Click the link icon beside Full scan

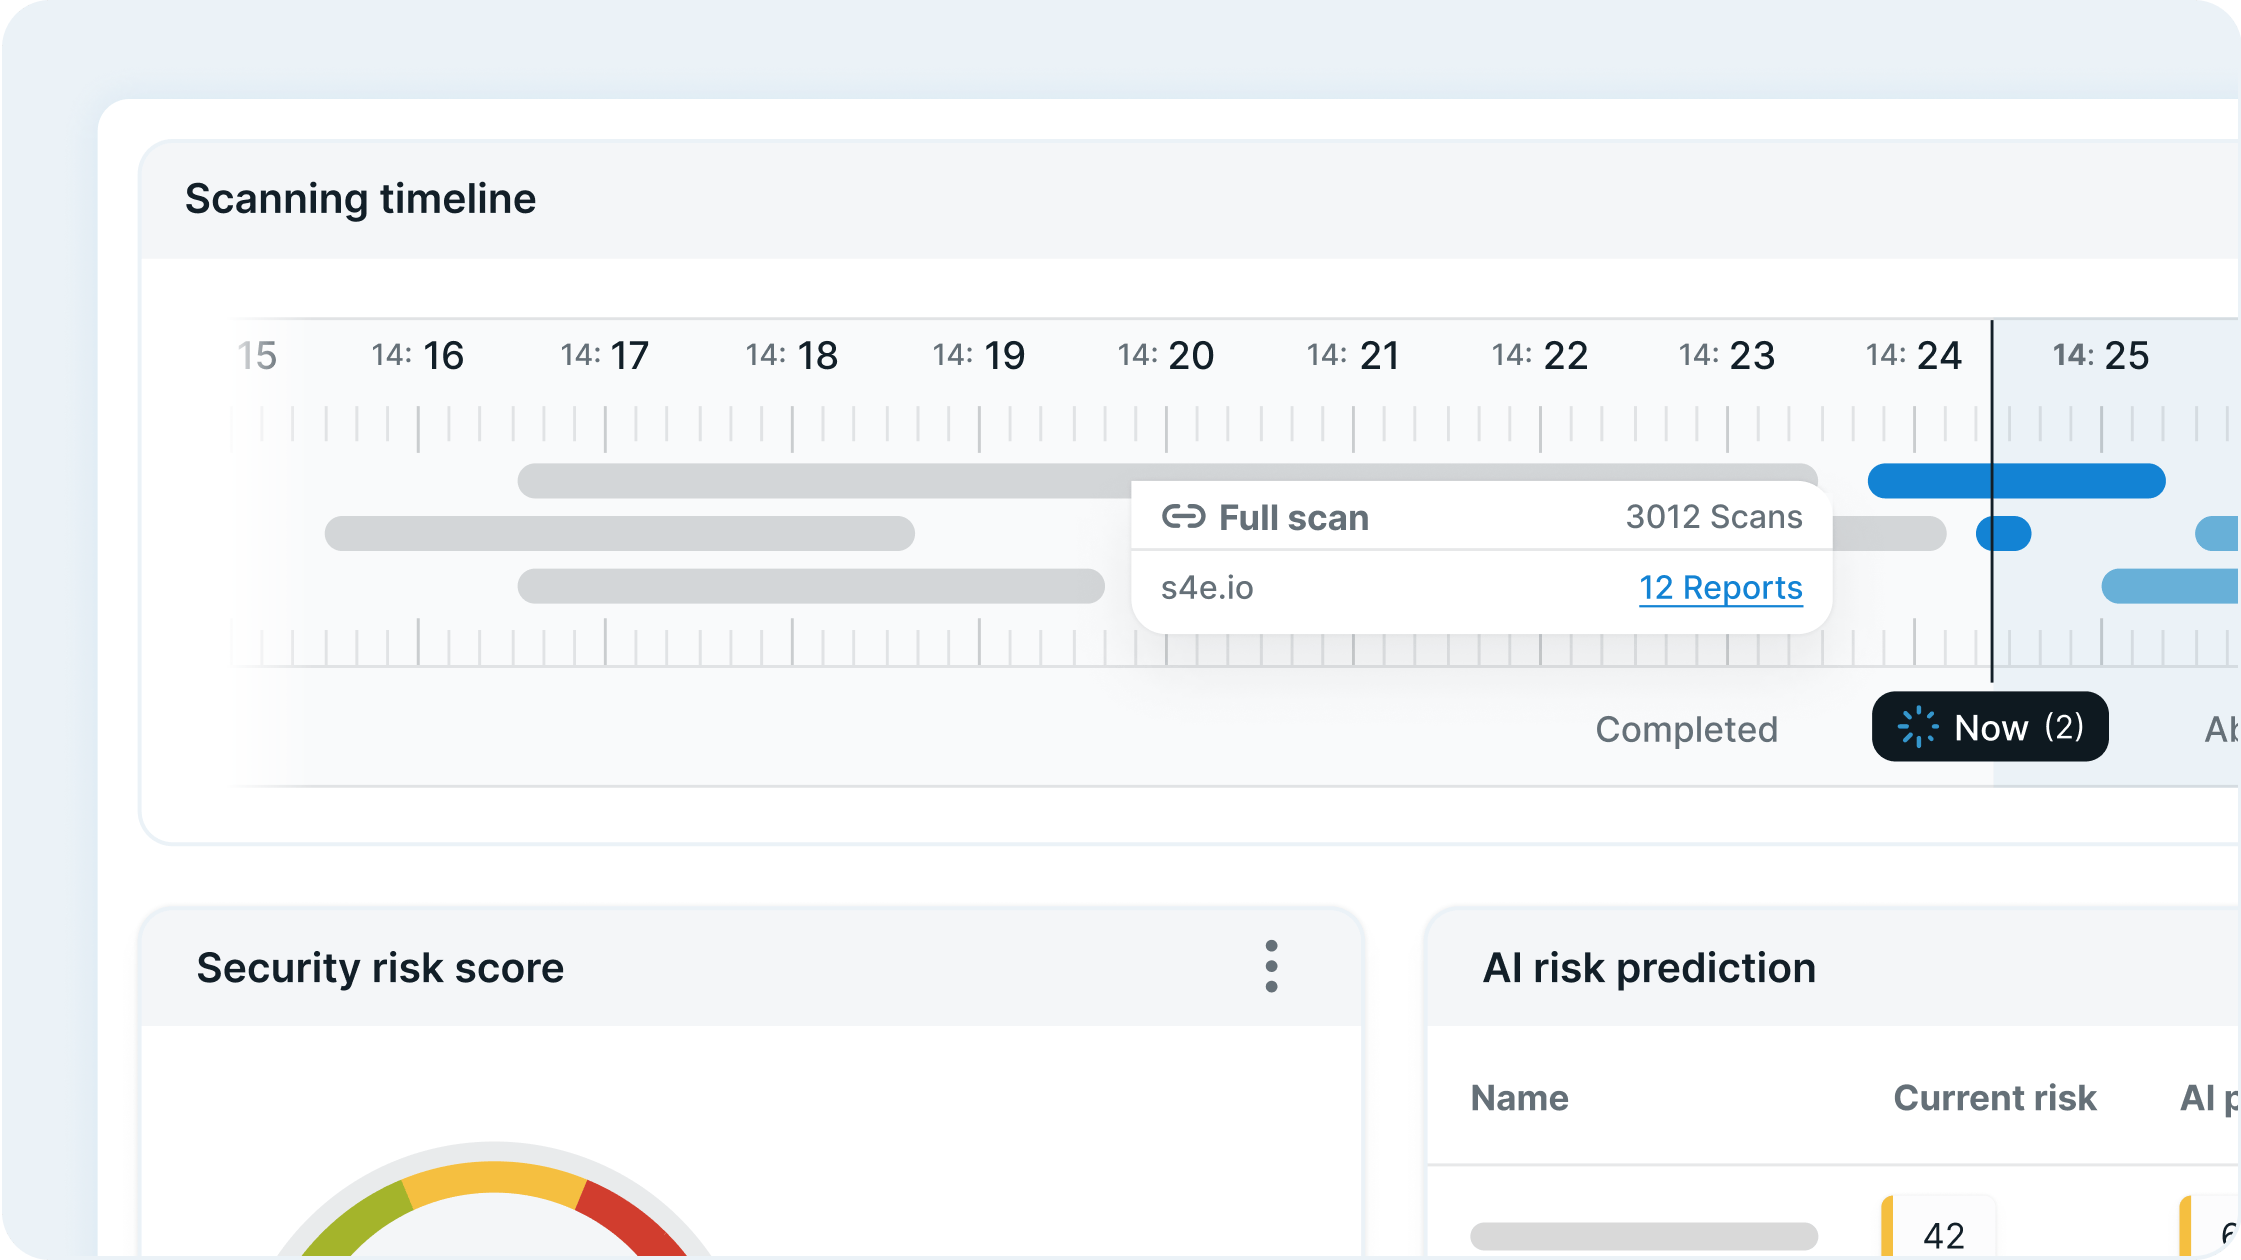pos(1183,517)
